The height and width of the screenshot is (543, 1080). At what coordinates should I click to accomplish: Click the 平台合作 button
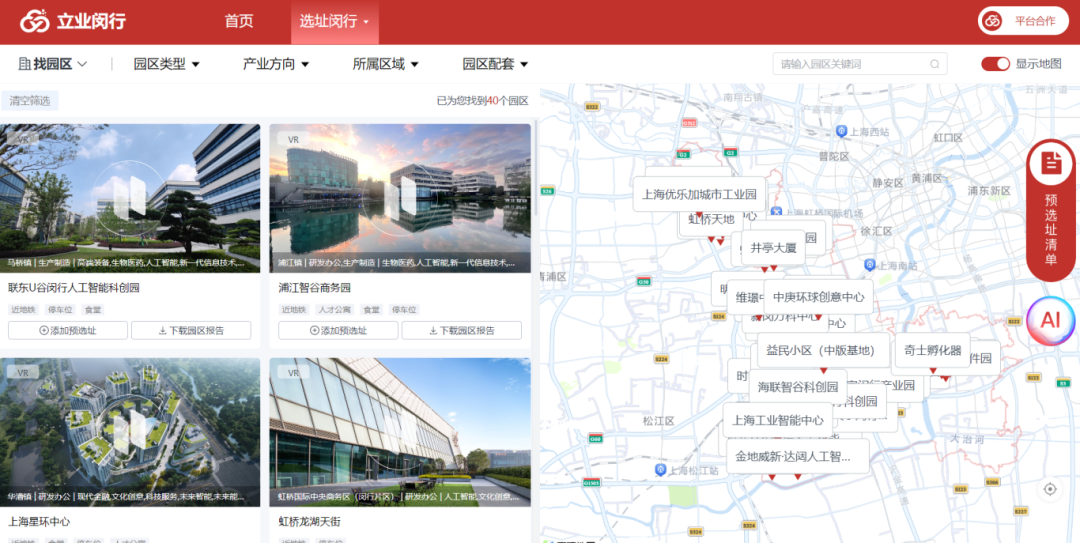coord(1023,21)
